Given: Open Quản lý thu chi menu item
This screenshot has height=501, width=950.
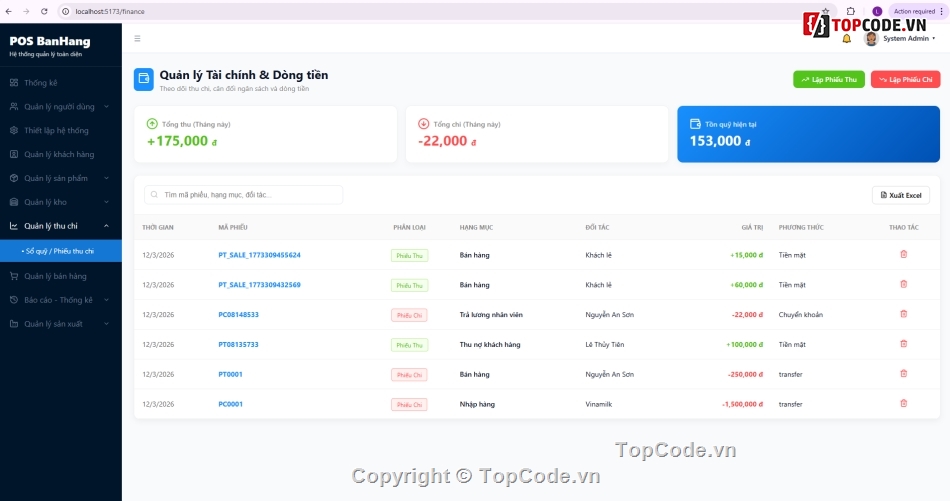Looking at the screenshot, I should (61, 226).
